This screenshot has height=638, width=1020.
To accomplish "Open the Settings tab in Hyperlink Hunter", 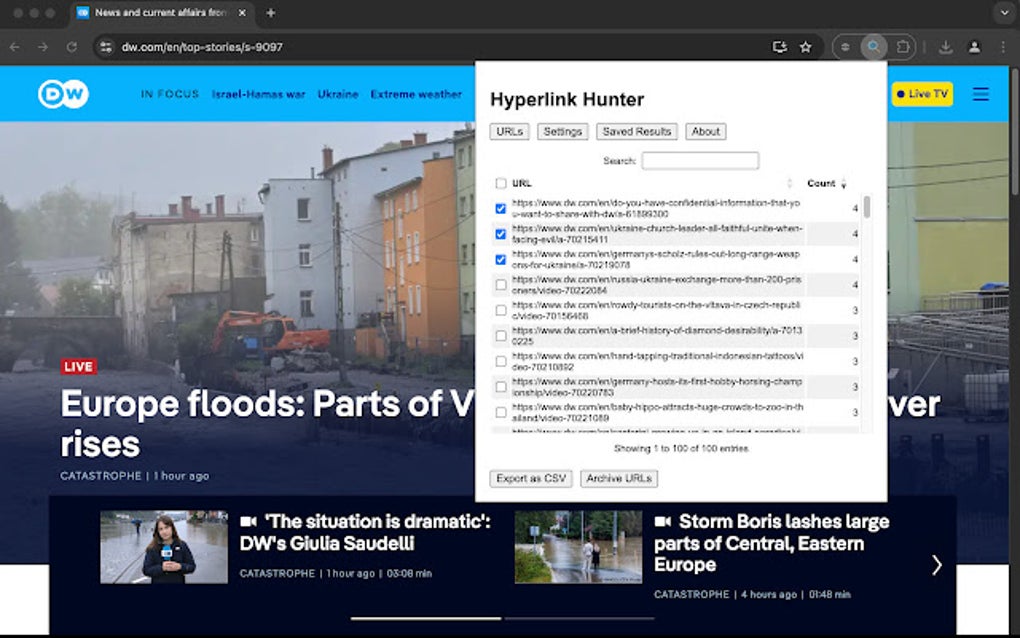I will 562,131.
